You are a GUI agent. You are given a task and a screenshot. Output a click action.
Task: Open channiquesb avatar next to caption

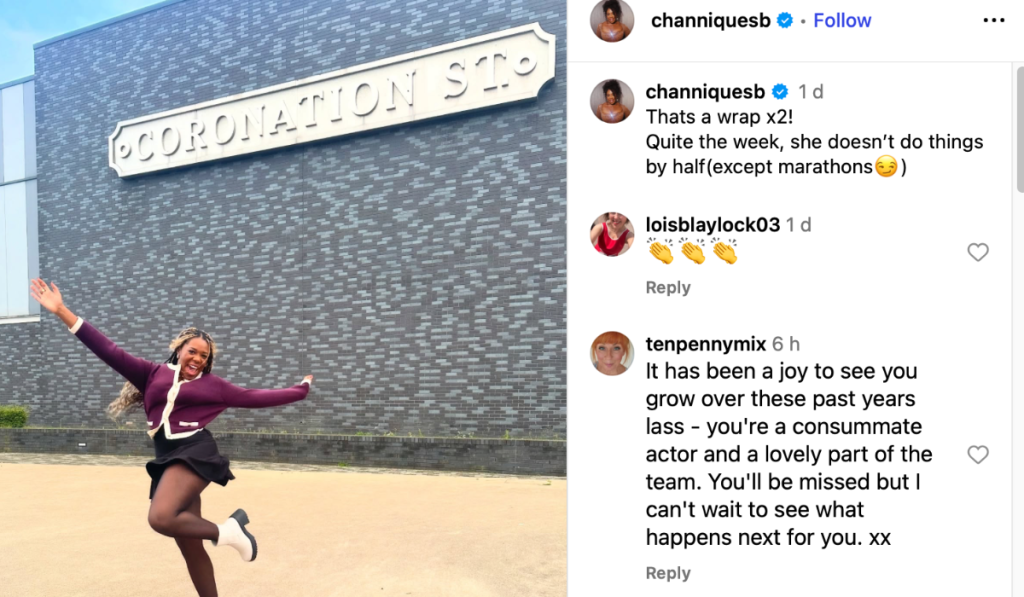tap(612, 101)
